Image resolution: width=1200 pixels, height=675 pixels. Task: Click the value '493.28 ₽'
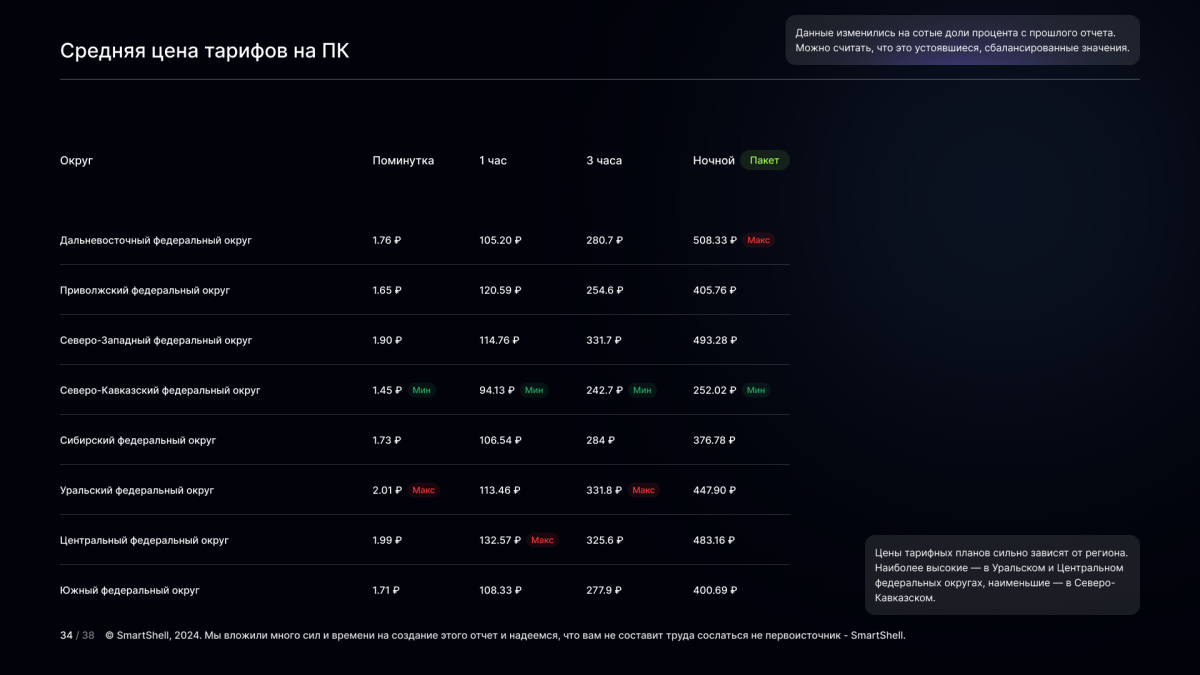tap(715, 341)
